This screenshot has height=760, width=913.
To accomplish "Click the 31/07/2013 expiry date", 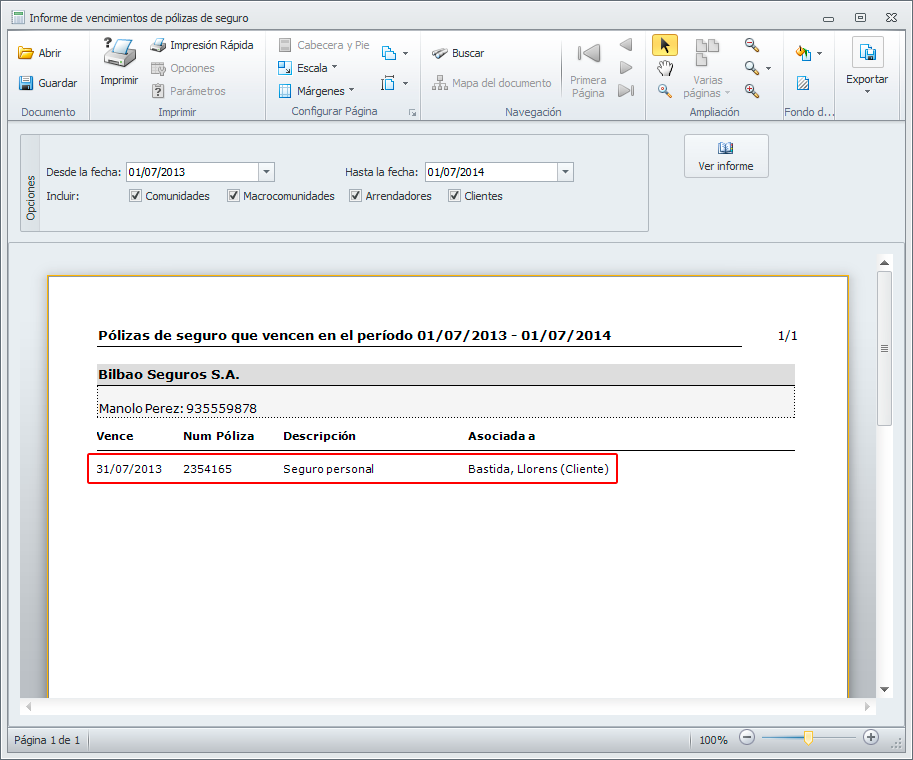I will point(129,469).
